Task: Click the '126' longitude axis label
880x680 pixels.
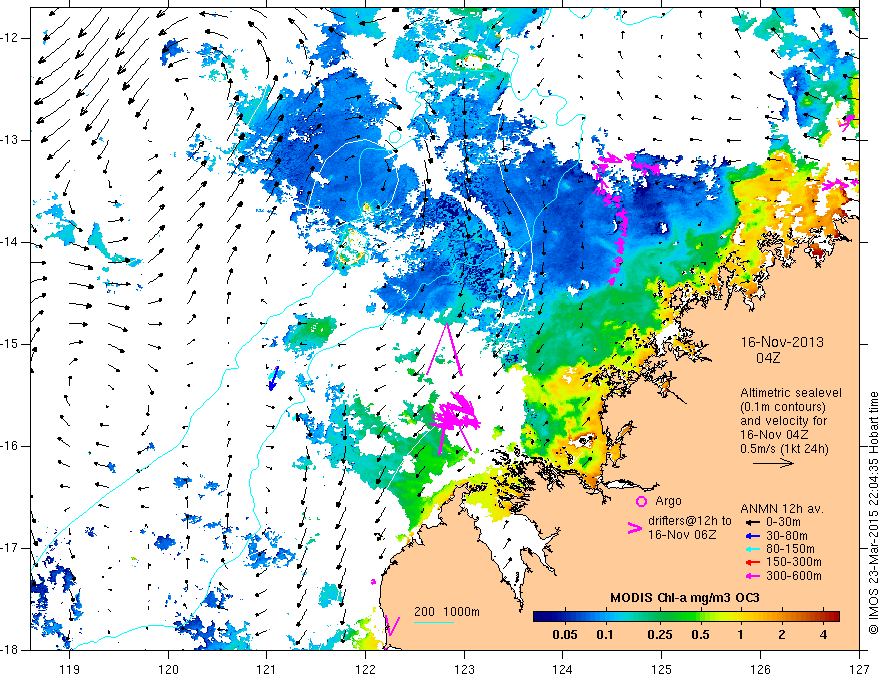Action: tap(760, 669)
